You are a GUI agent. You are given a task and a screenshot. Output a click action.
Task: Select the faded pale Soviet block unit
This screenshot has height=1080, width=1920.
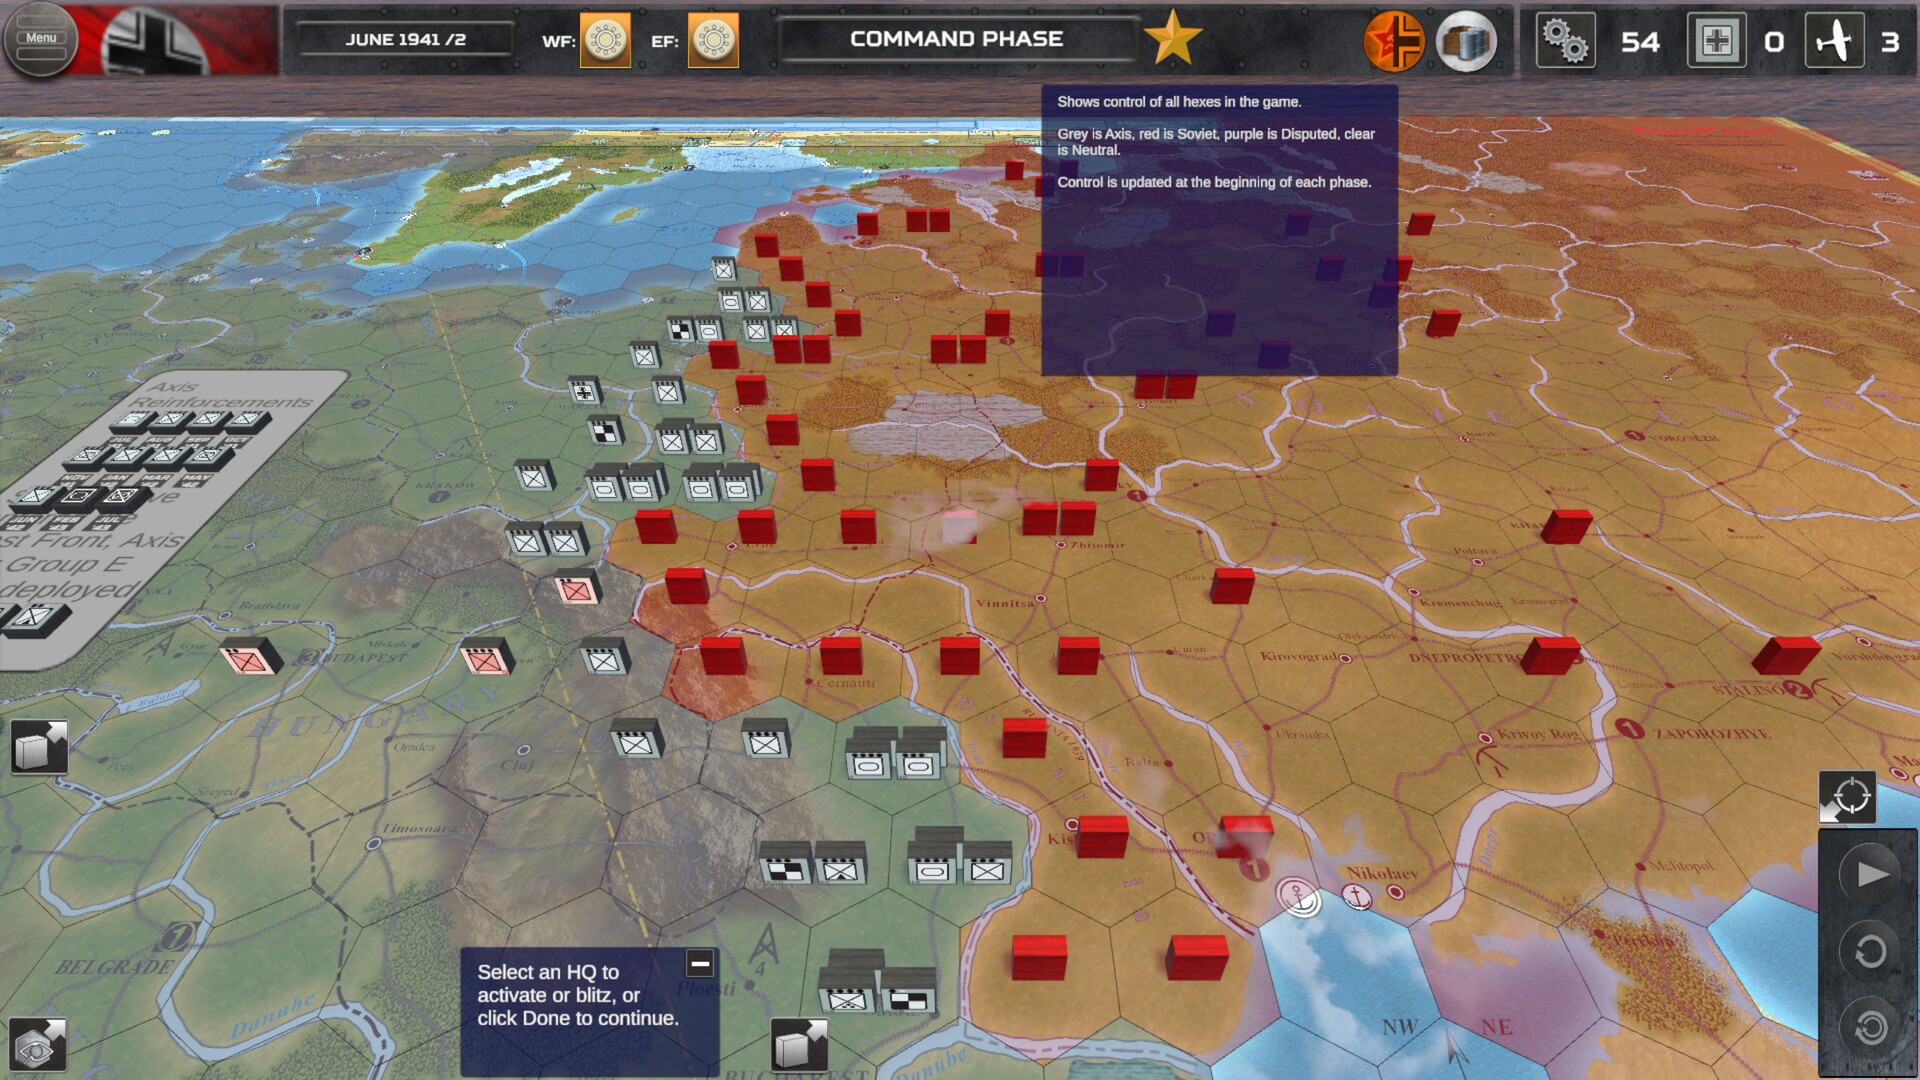pos(959,526)
